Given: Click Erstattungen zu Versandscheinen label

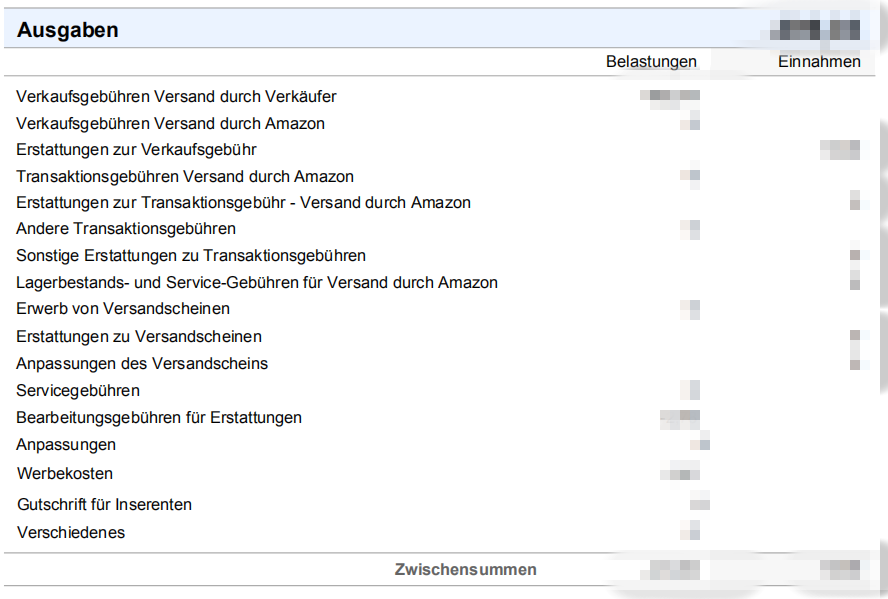Looking at the screenshot, I should tap(139, 337).
